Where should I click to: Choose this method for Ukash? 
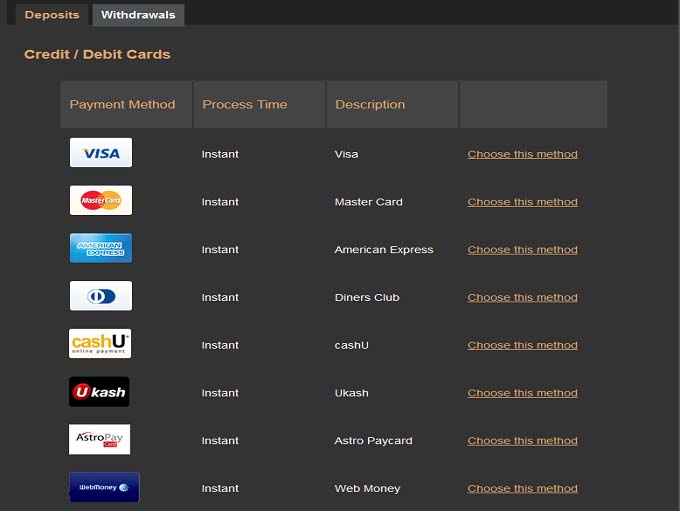point(522,393)
